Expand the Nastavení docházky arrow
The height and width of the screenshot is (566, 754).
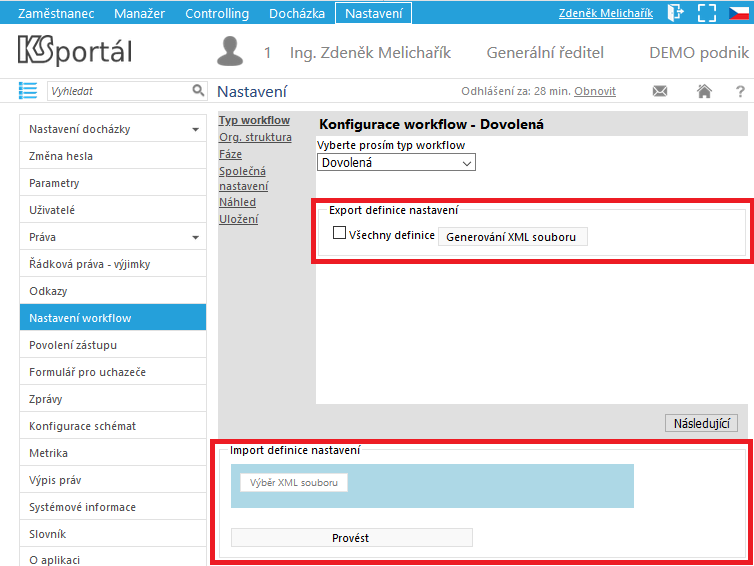click(195, 129)
